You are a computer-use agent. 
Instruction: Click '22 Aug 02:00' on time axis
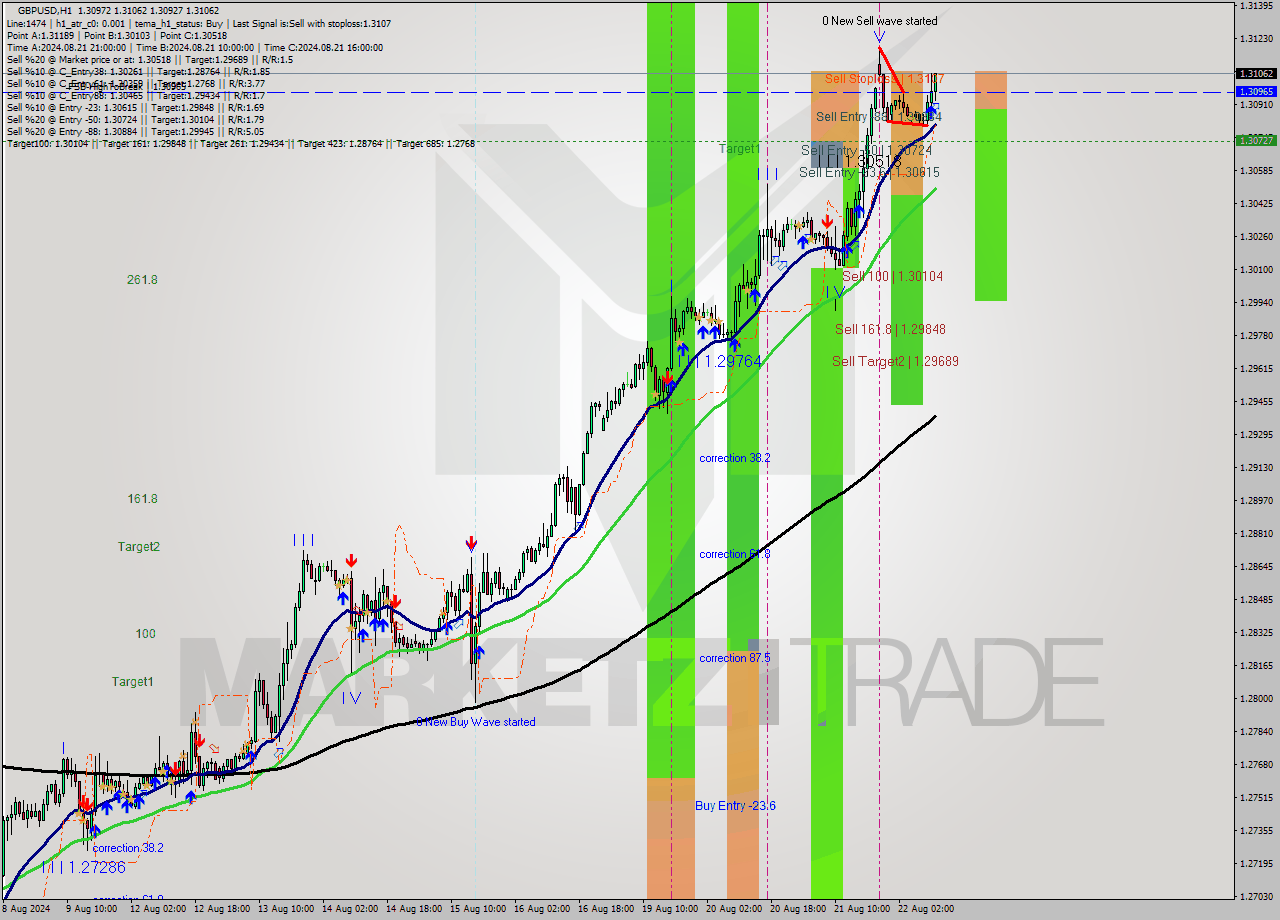925,910
